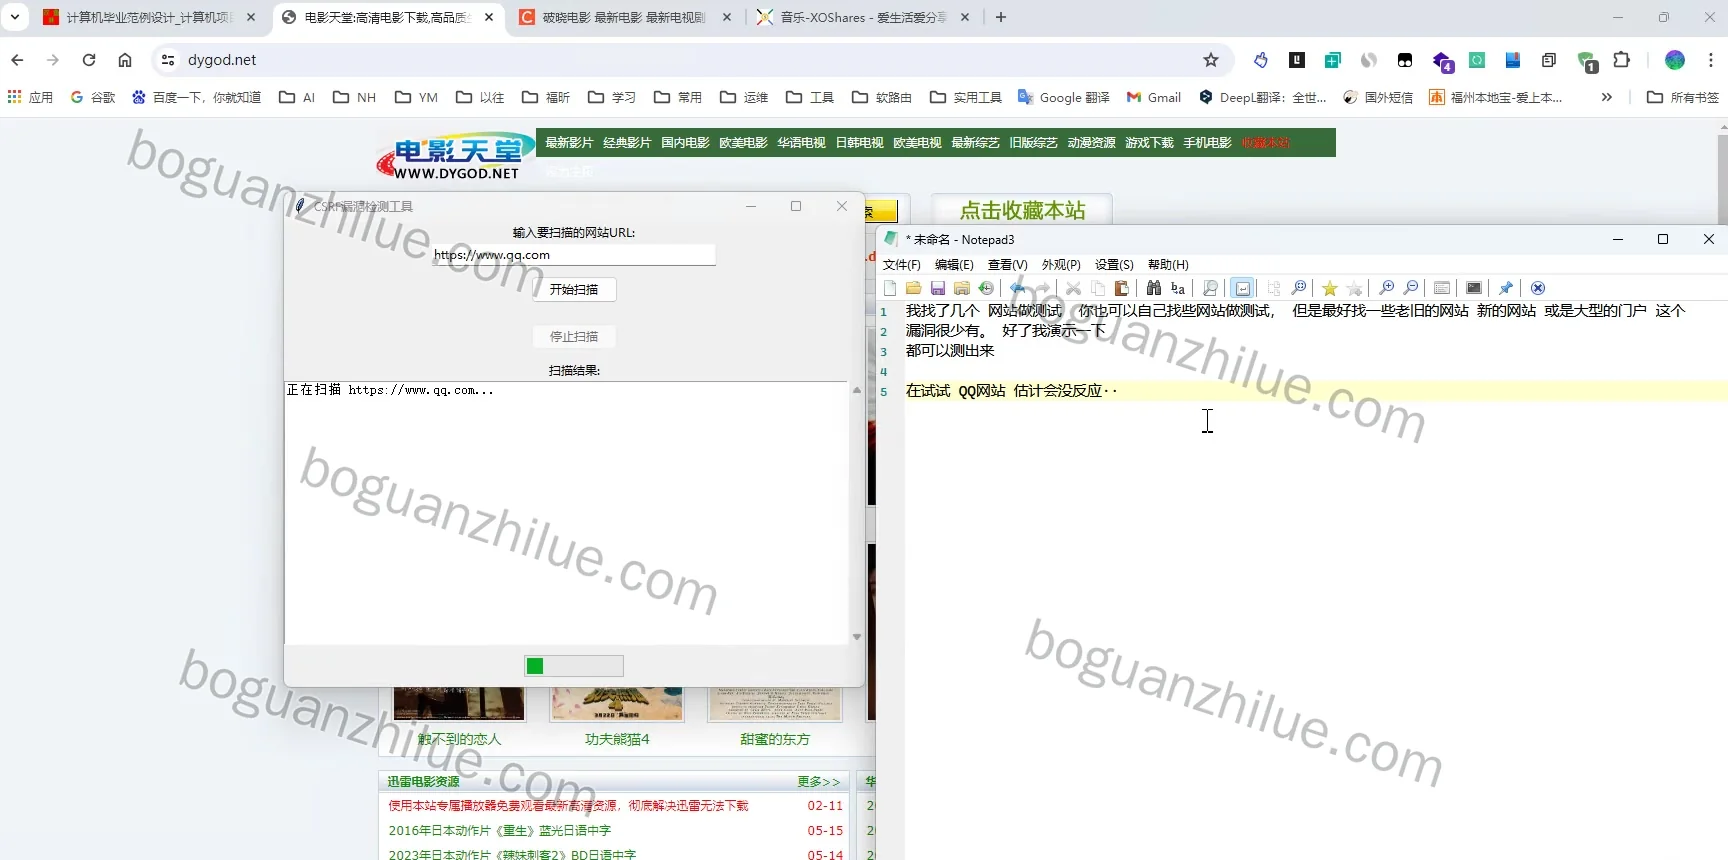Open the Chrome Extensions puzzle icon

point(1622,60)
